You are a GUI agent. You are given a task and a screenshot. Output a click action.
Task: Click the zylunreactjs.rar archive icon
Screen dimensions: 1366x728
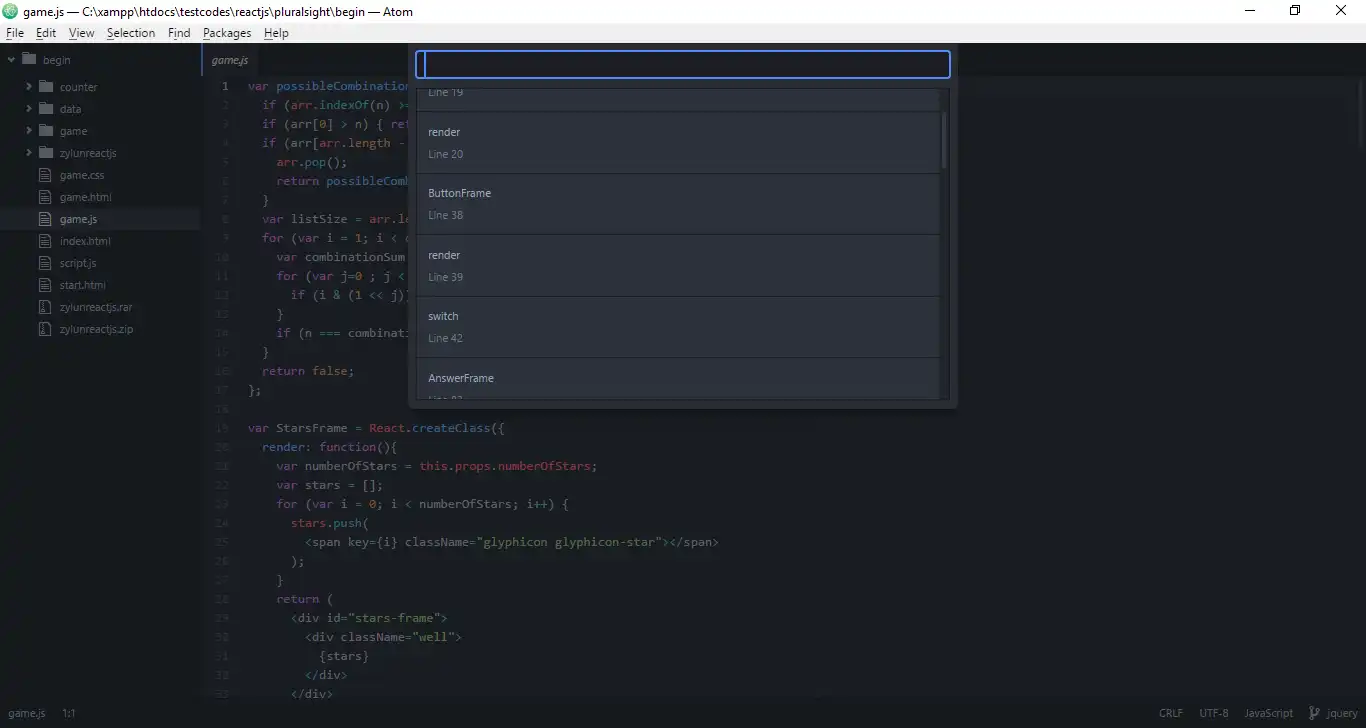(43, 306)
